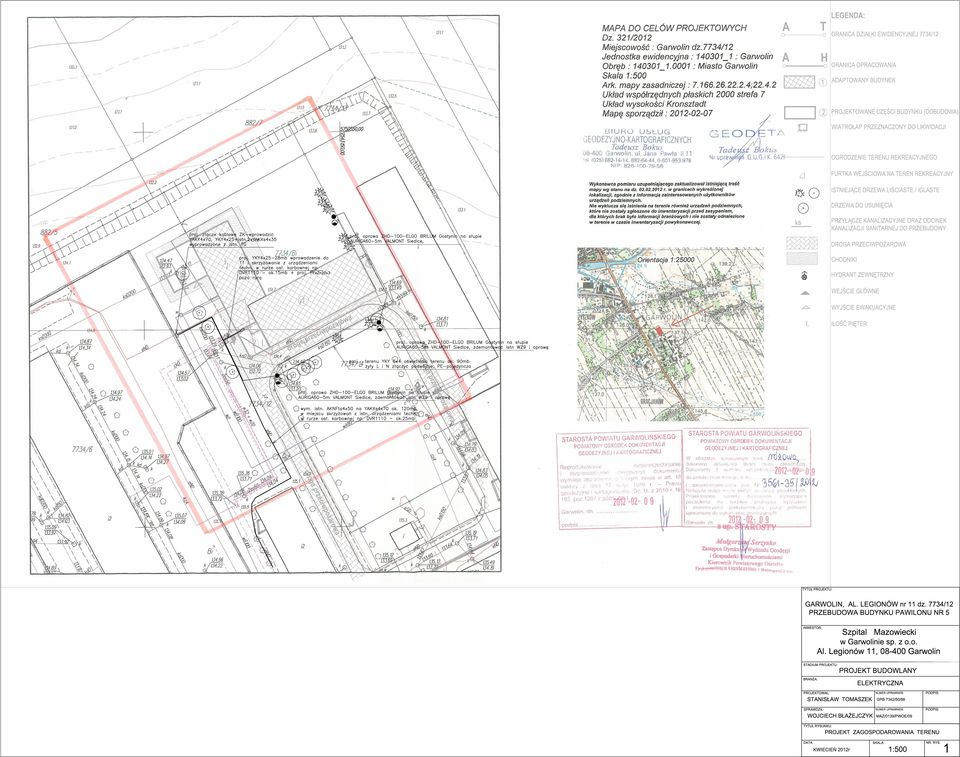
Task: Click the 'Szpital Mazowiecki' investor text
Action: (x=877, y=633)
